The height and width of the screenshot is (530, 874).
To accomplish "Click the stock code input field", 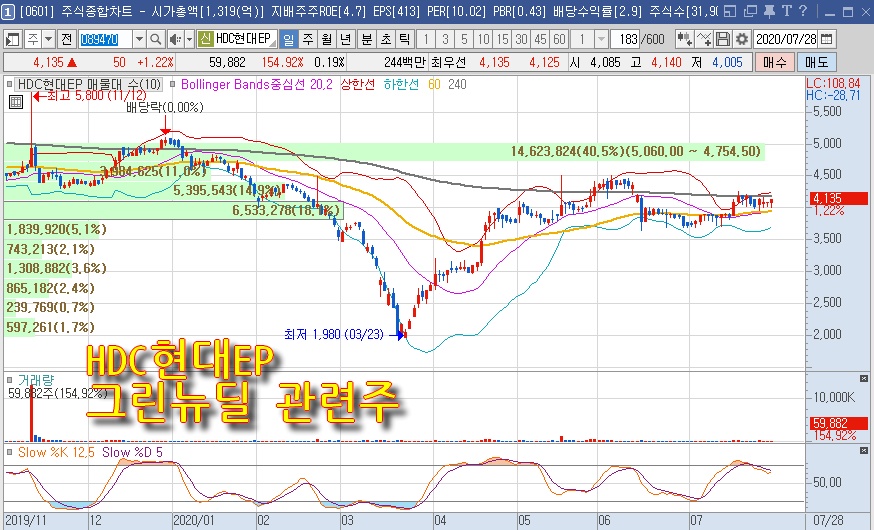I will [x=105, y=39].
